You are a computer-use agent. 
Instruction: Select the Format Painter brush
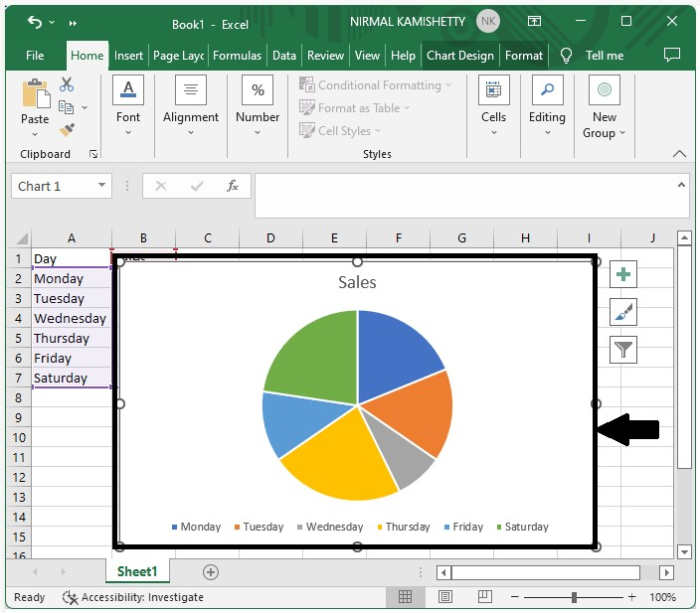point(67,130)
